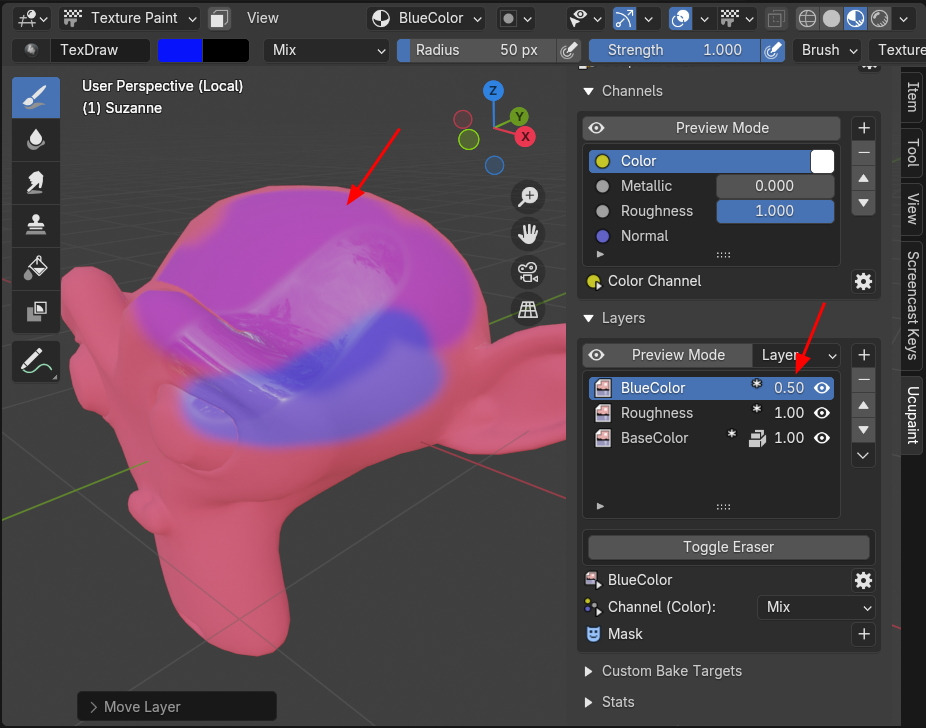Switch to wireframe shading
This screenshot has width=926, height=728.
tap(807, 18)
